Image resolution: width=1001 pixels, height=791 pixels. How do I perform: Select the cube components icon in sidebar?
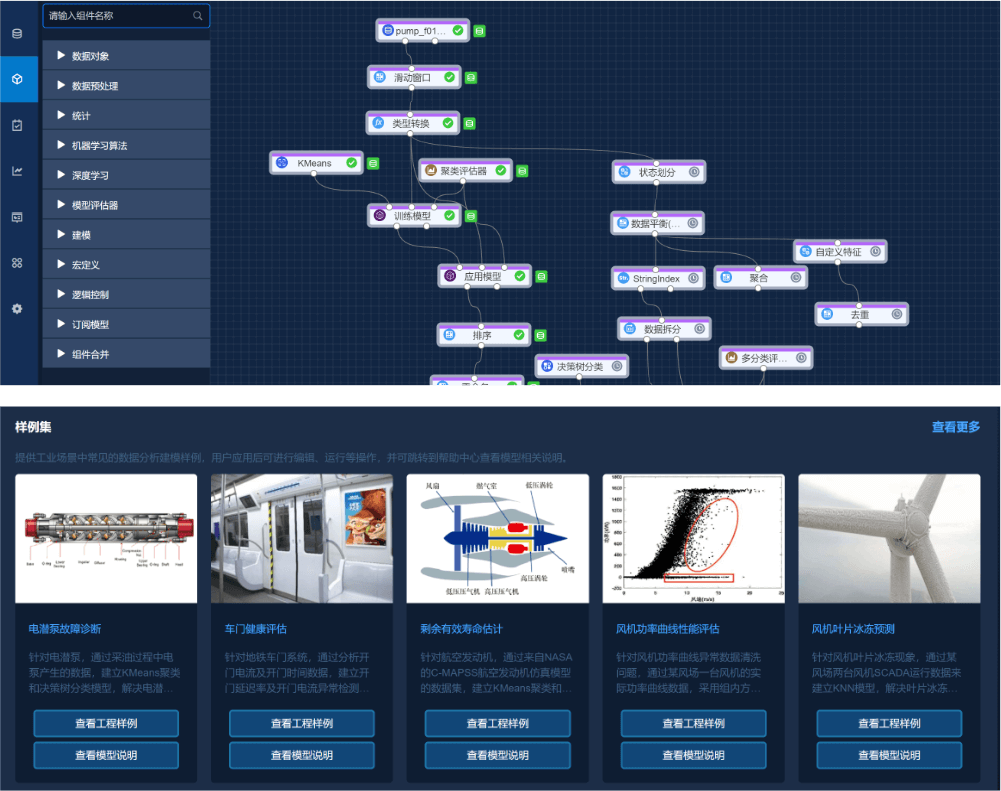click(x=16, y=79)
